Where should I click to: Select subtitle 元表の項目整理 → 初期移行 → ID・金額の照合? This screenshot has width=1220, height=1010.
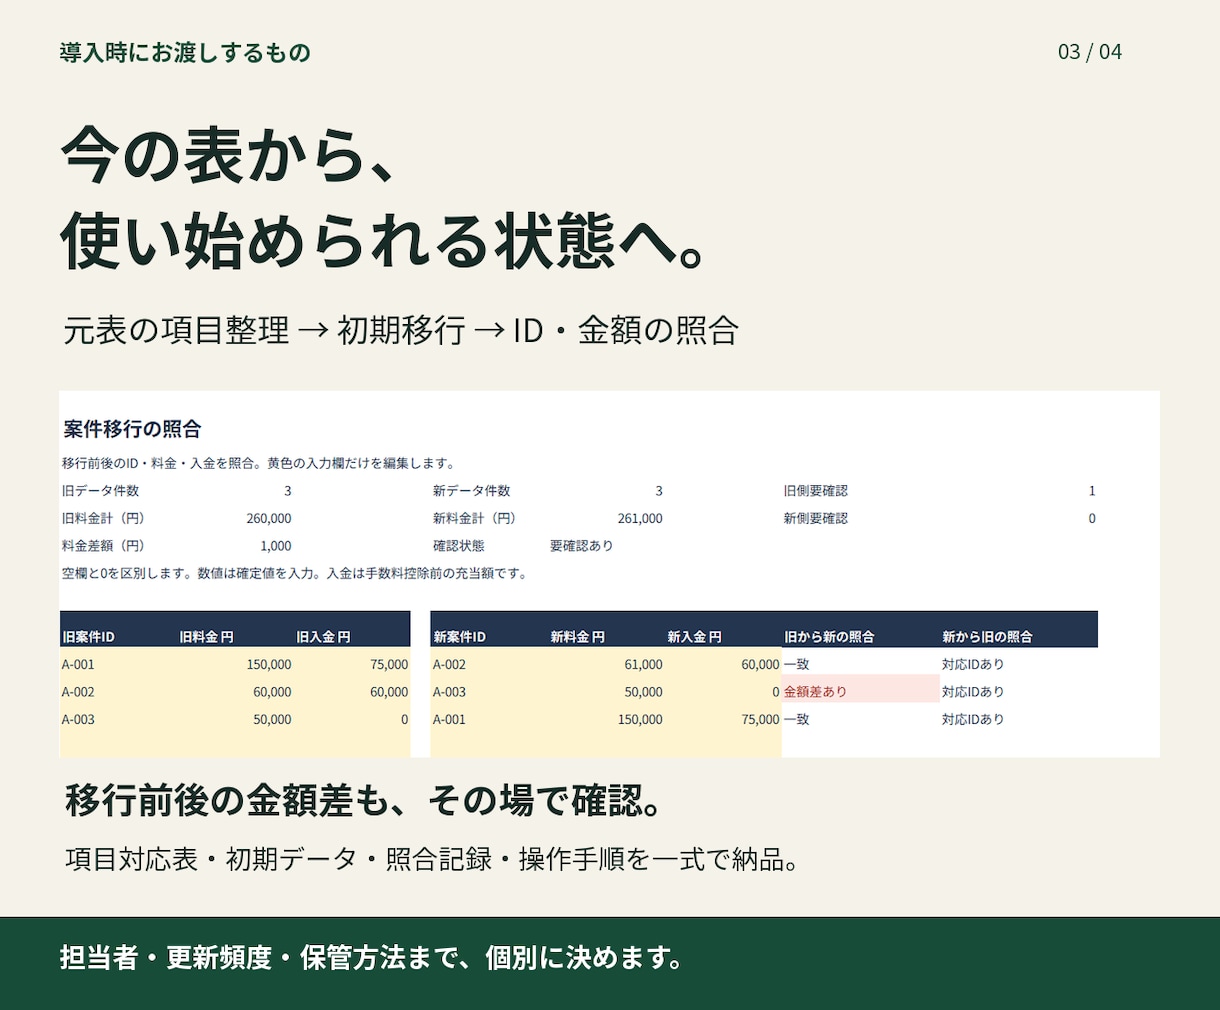click(401, 330)
